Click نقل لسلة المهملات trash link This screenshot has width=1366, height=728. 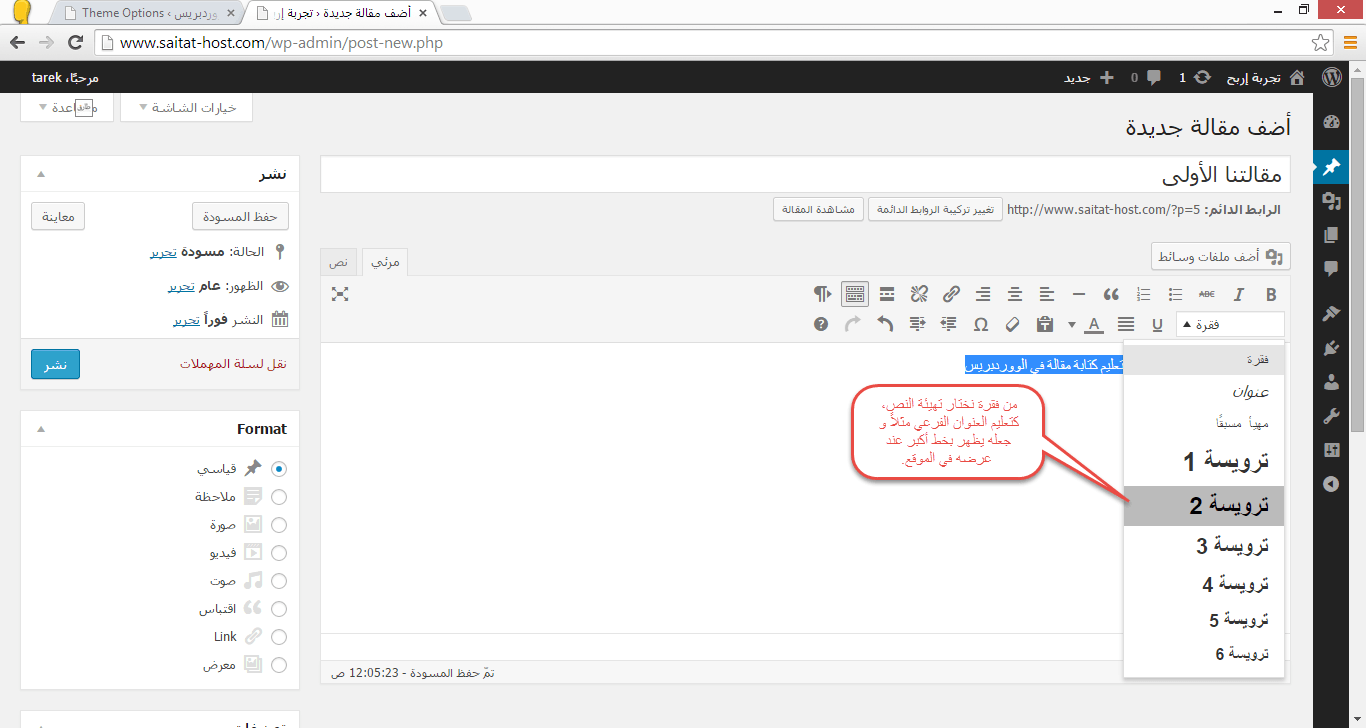[x=233, y=364]
